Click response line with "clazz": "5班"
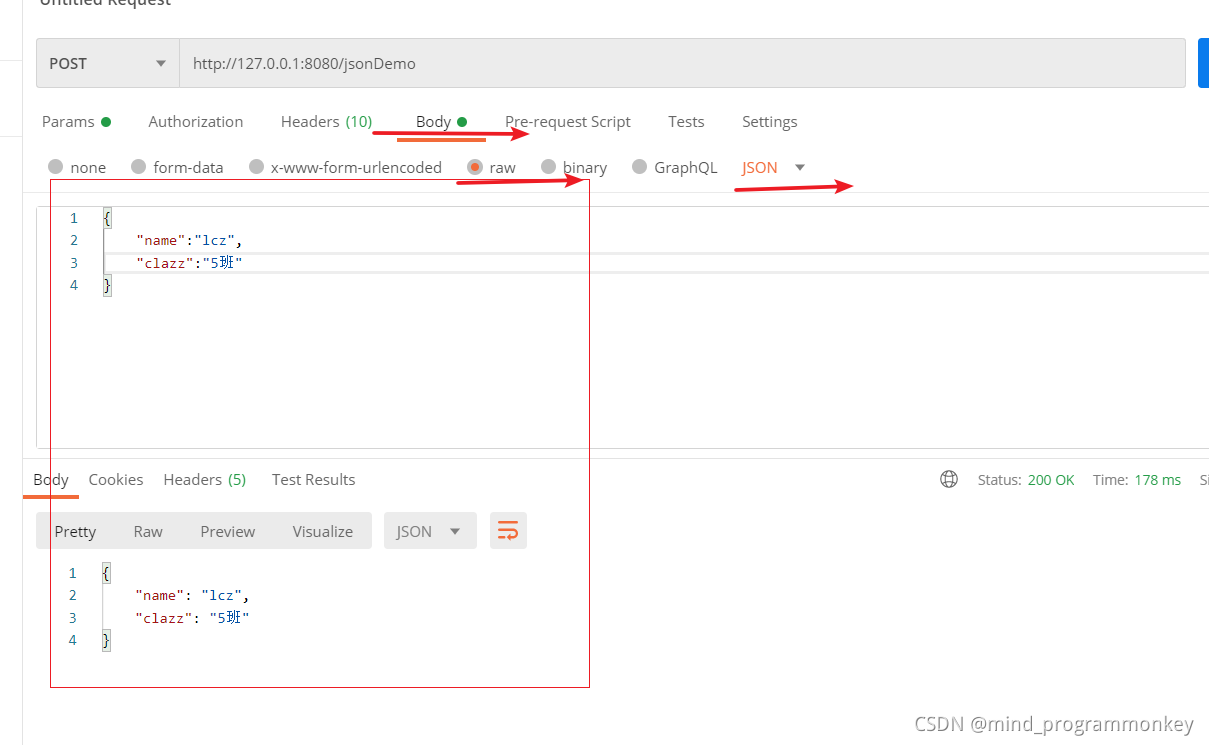The image size is (1209, 745). coord(192,618)
